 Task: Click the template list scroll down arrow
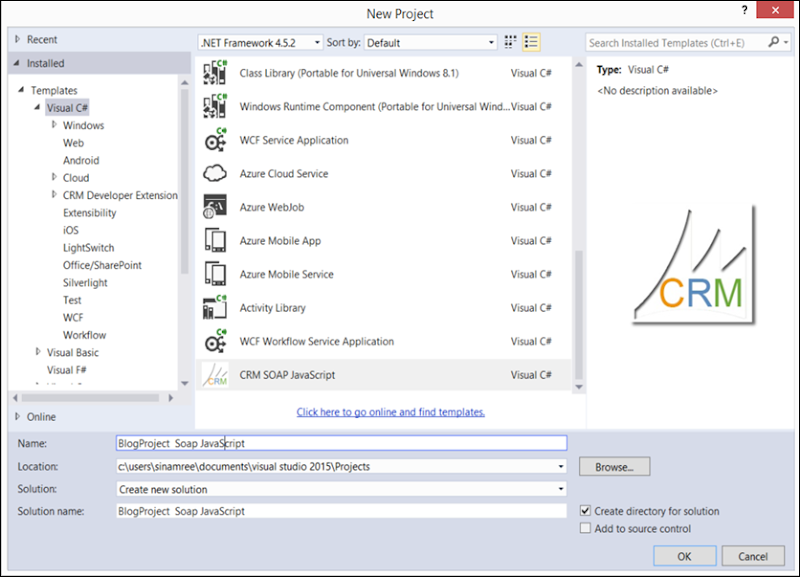coord(579,387)
